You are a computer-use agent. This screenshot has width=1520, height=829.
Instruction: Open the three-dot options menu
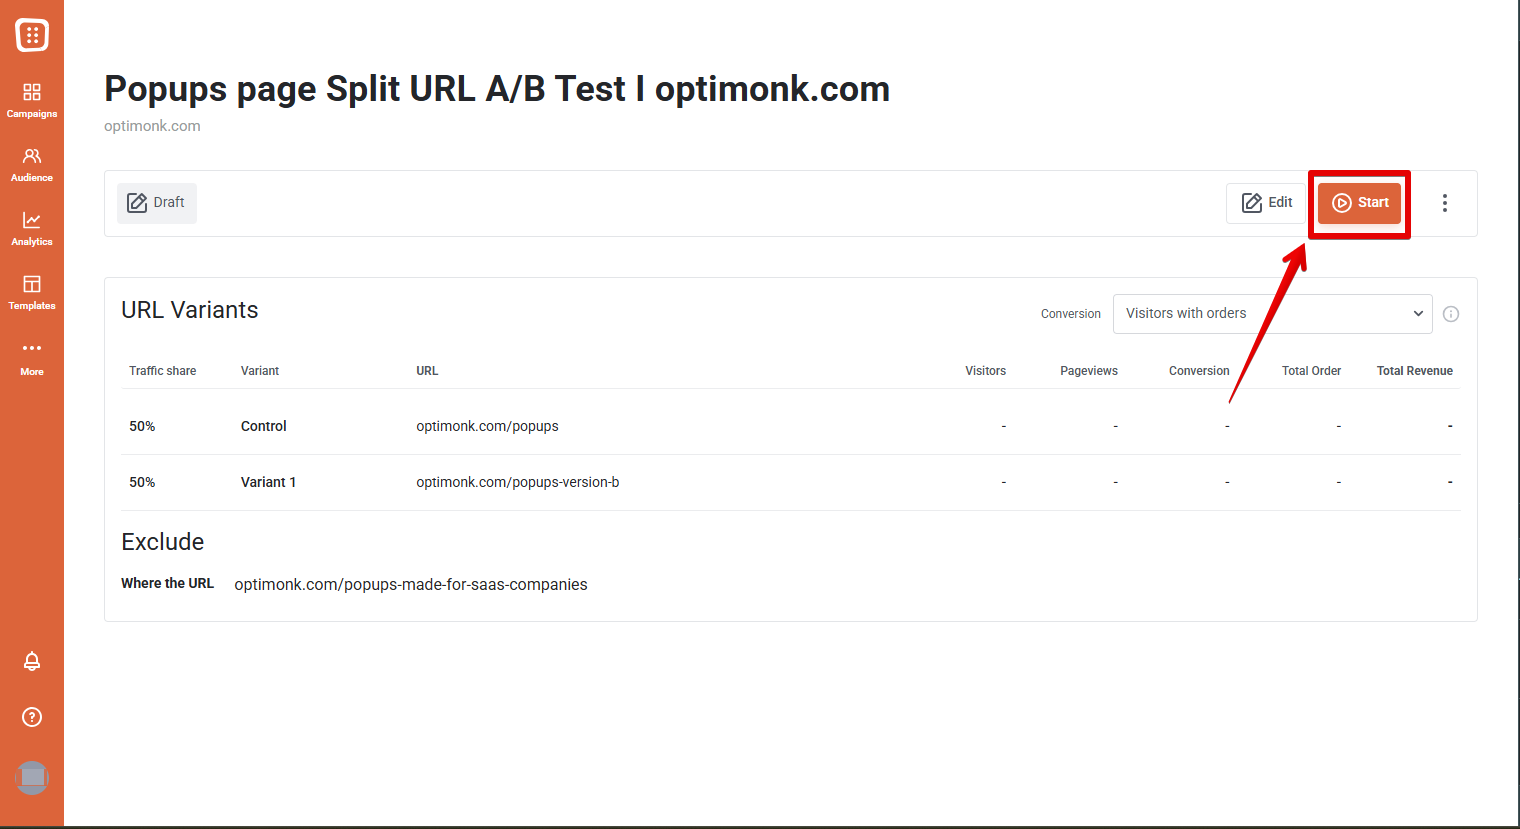[1445, 203]
